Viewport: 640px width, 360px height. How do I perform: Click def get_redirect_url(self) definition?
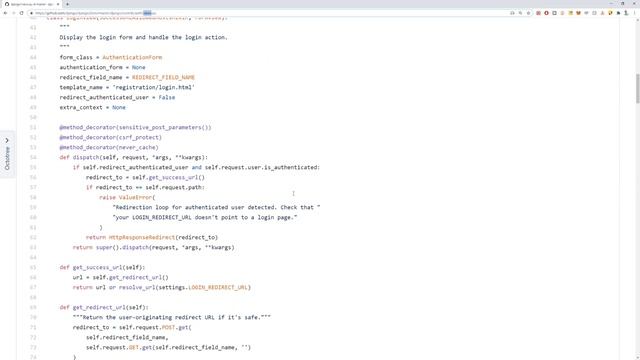pyautogui.click(x=104, y=307)
